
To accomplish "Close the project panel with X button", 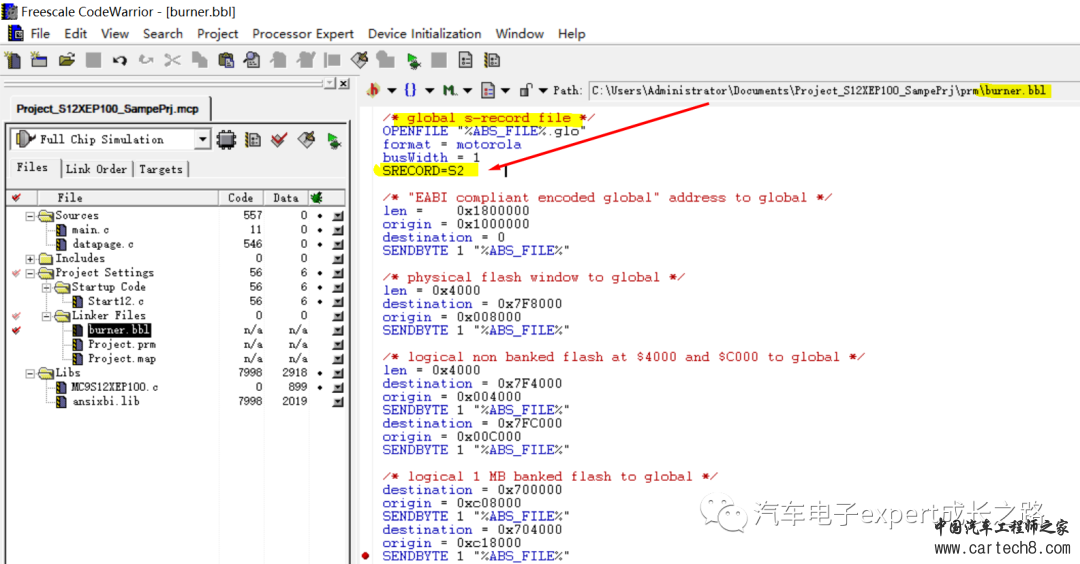I will (344, 83).
